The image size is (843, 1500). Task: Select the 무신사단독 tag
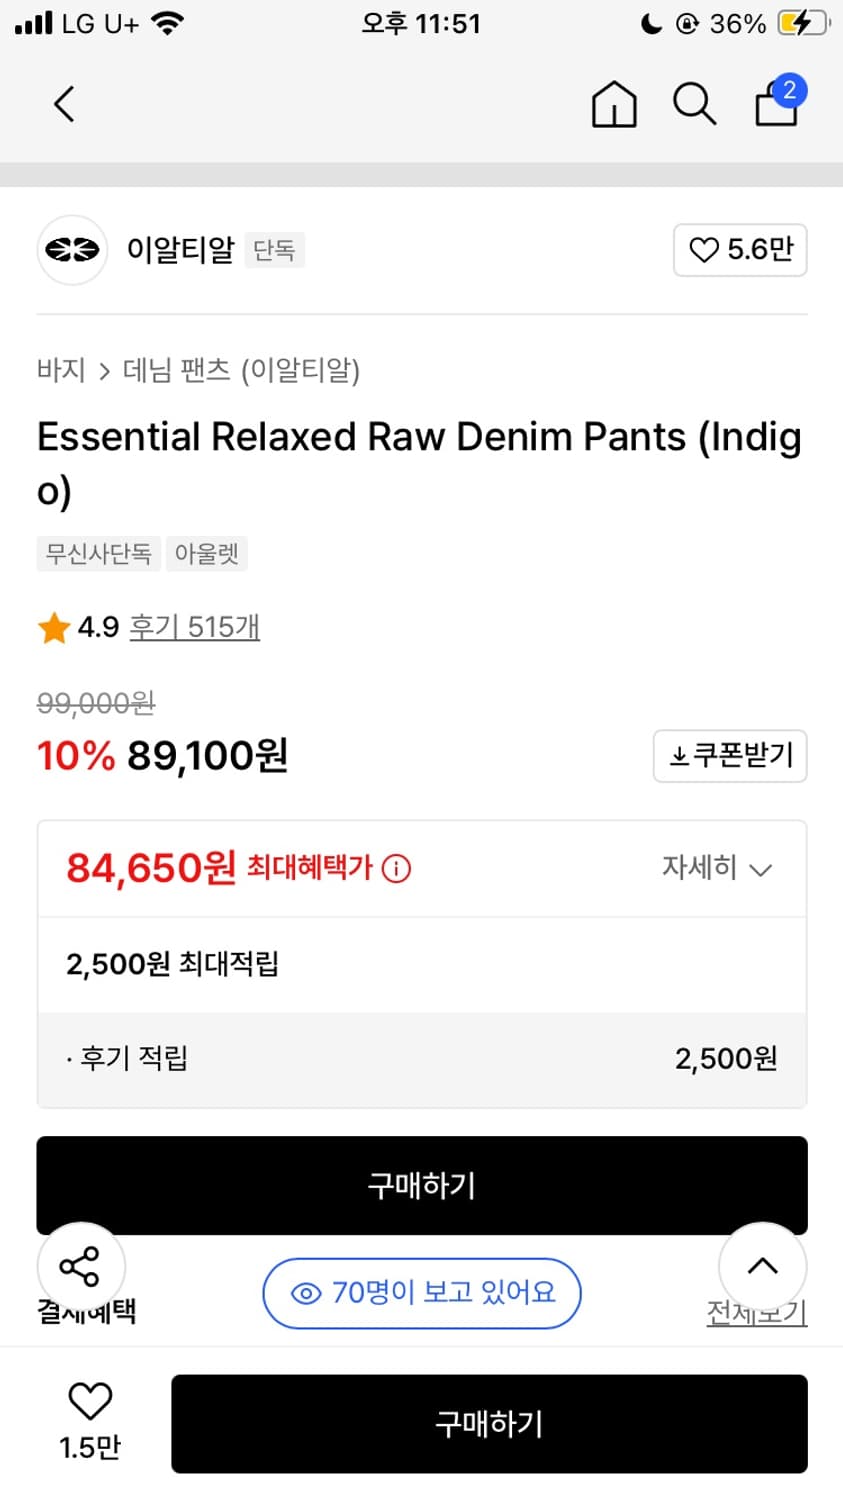(x=98, y=553)
